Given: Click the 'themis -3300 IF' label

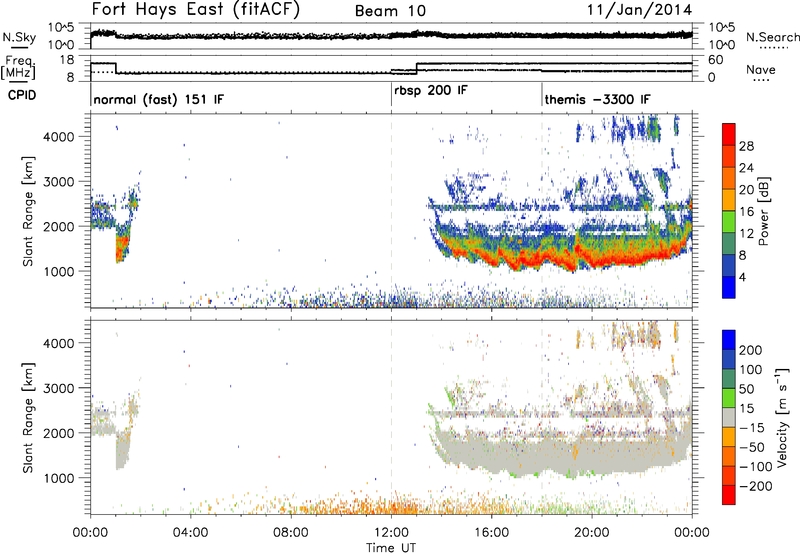Looking at the screenshot, I should click(597, 99).
